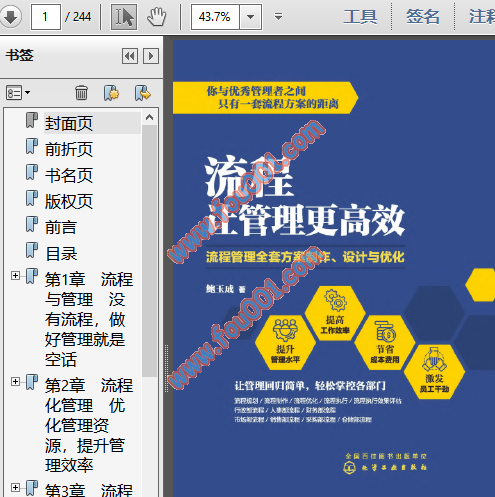
Task: Click the page number input field
Action: point(46,17)
